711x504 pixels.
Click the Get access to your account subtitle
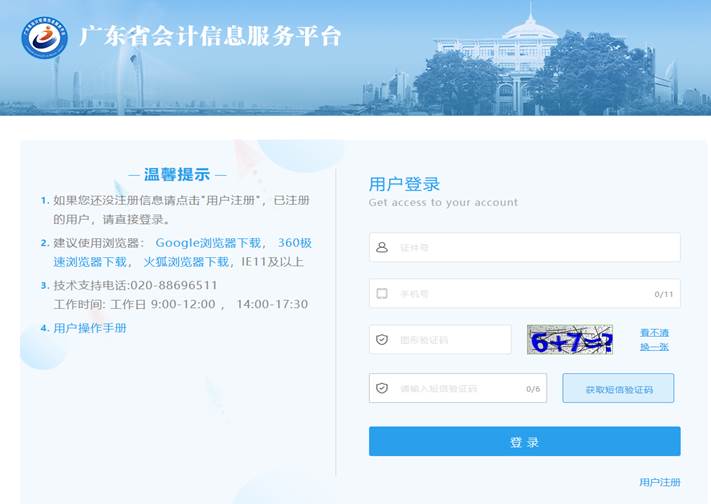point(443,202)
